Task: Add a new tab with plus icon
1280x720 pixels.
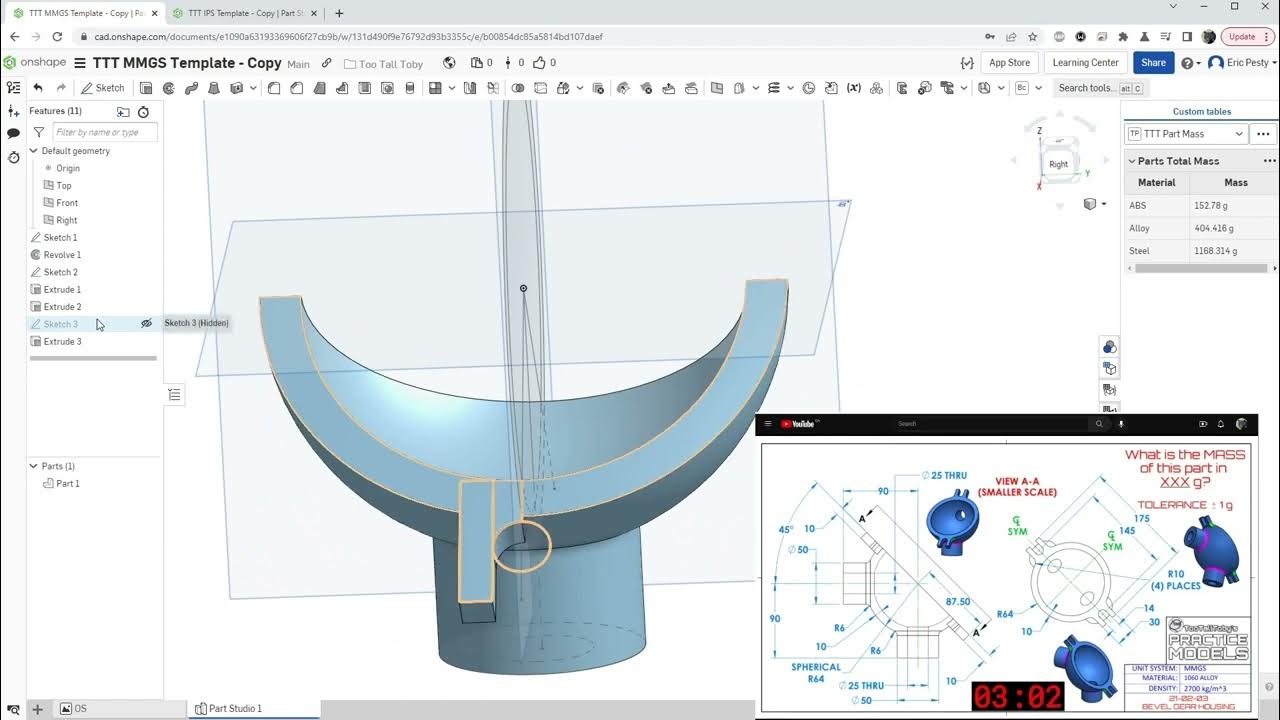Action: click(37, 709)
